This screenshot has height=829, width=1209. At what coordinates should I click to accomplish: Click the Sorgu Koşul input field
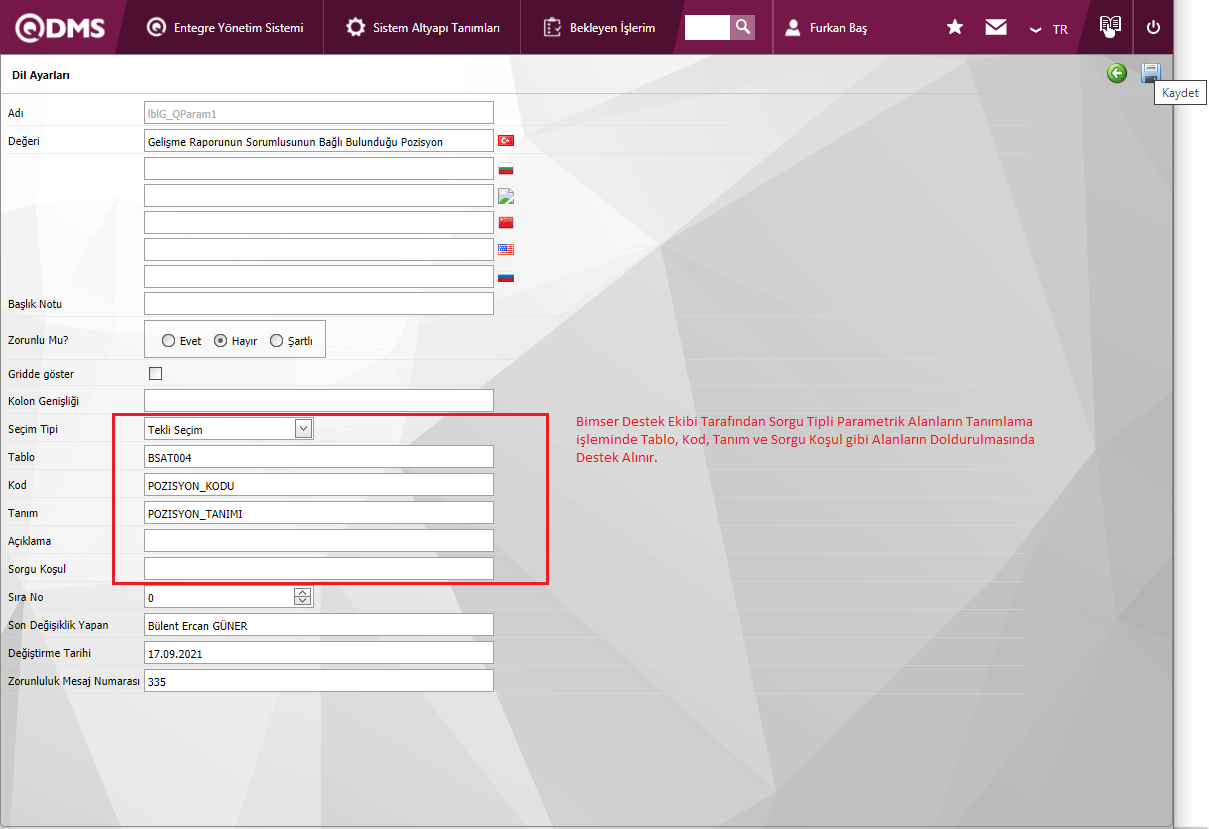pyautogui.click(x=319, y=569)
